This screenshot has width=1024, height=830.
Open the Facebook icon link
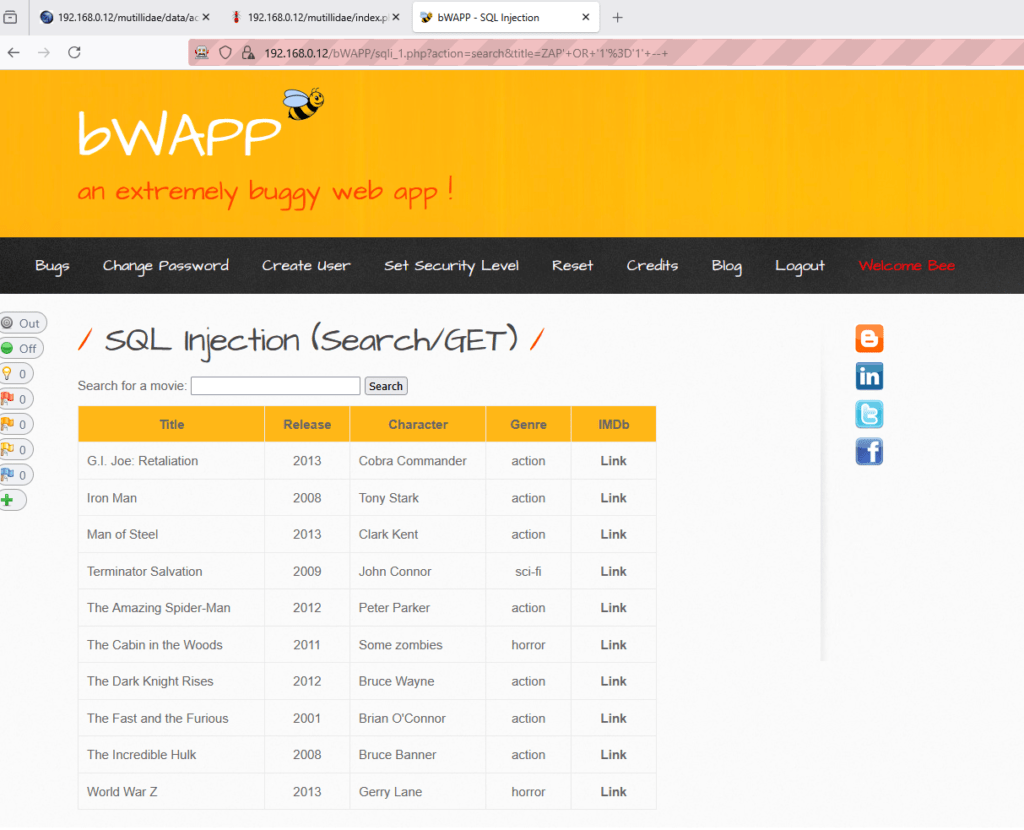(869, 452)
